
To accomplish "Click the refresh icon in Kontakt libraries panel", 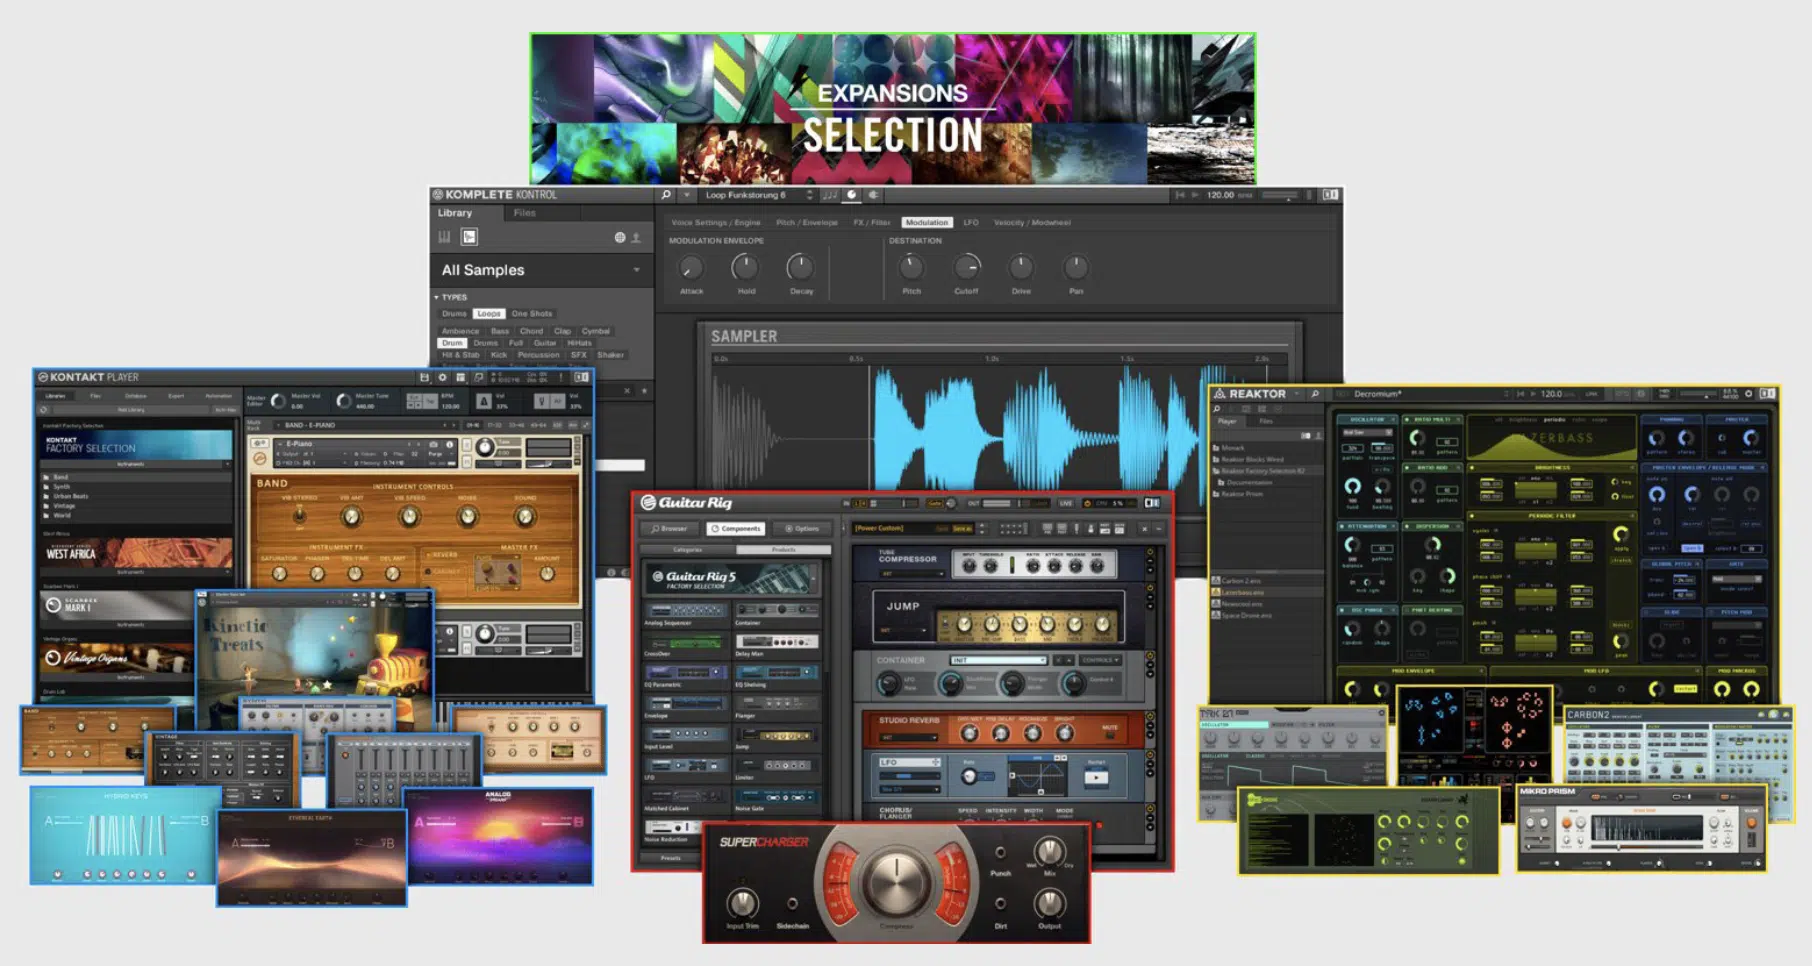I will 43,409.
